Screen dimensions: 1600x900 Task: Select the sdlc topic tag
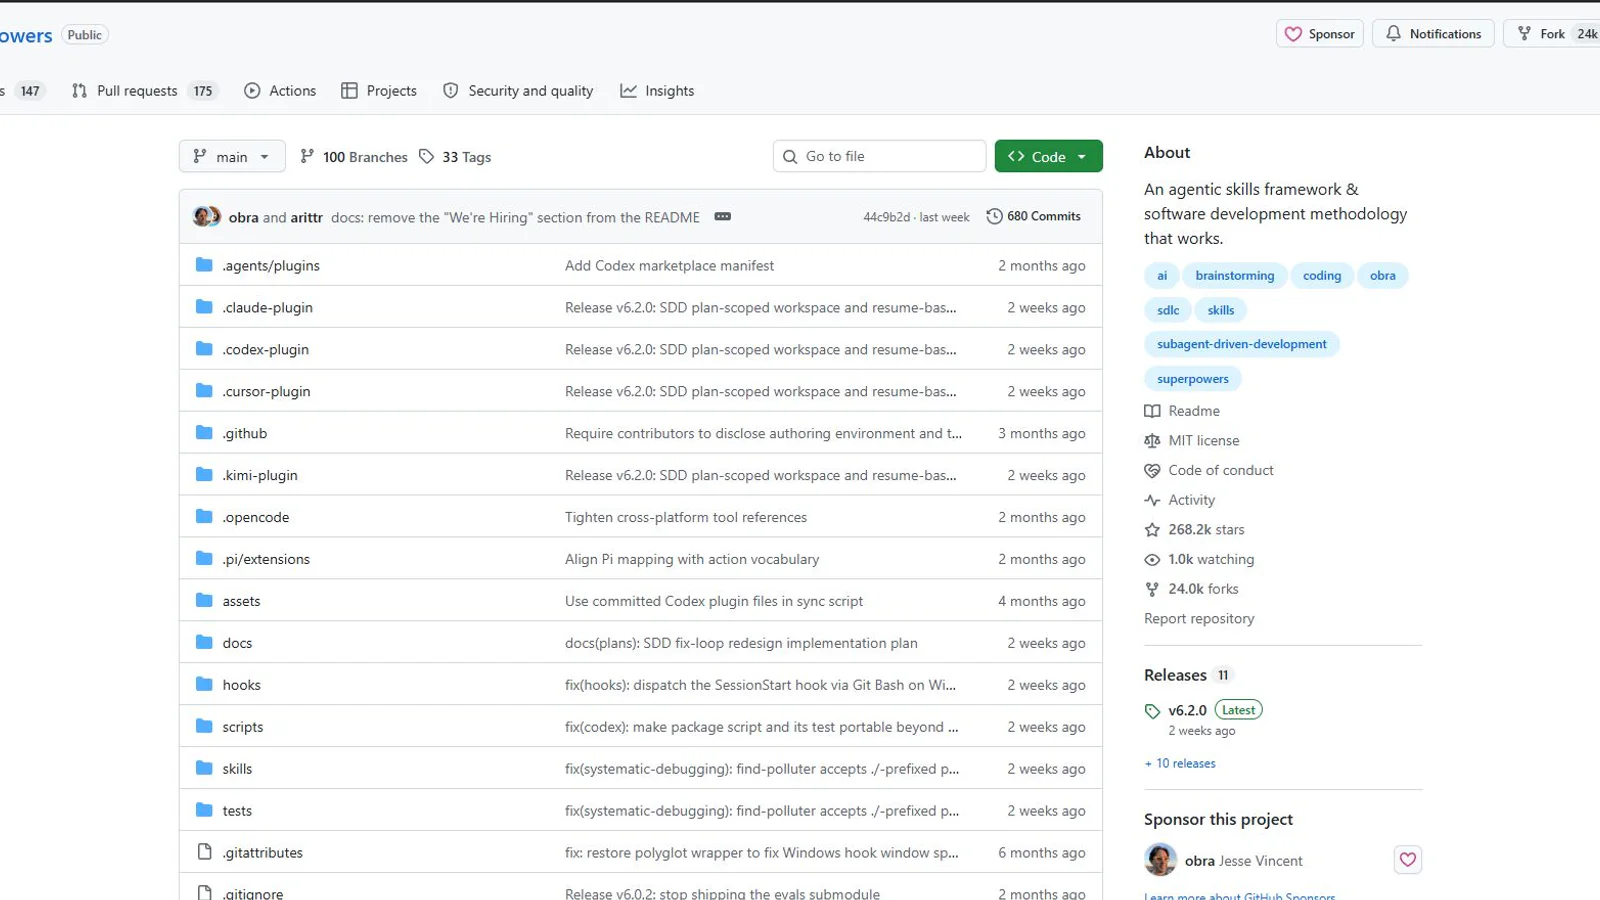coord(1168,310)
